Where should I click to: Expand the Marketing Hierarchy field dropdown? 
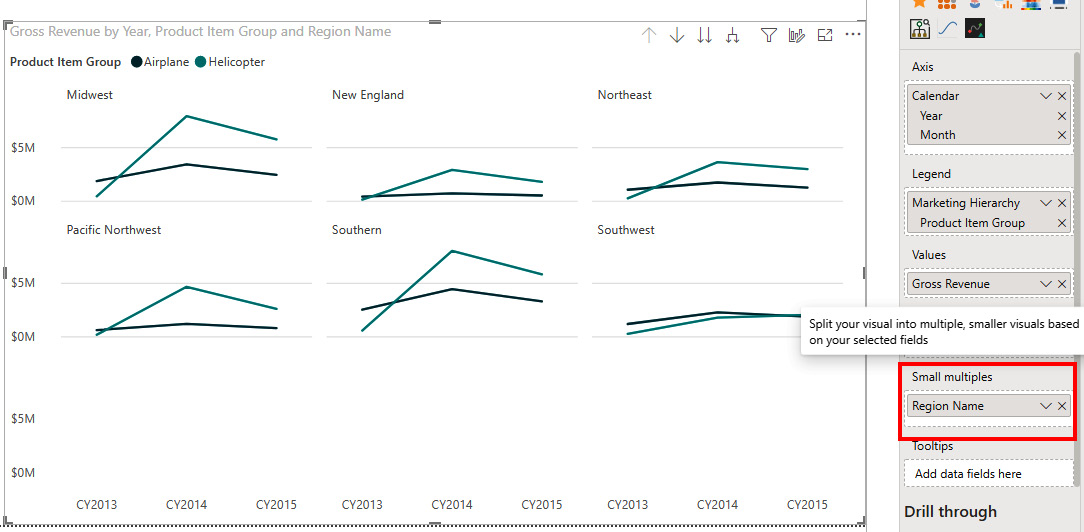tap(1046, 203)
